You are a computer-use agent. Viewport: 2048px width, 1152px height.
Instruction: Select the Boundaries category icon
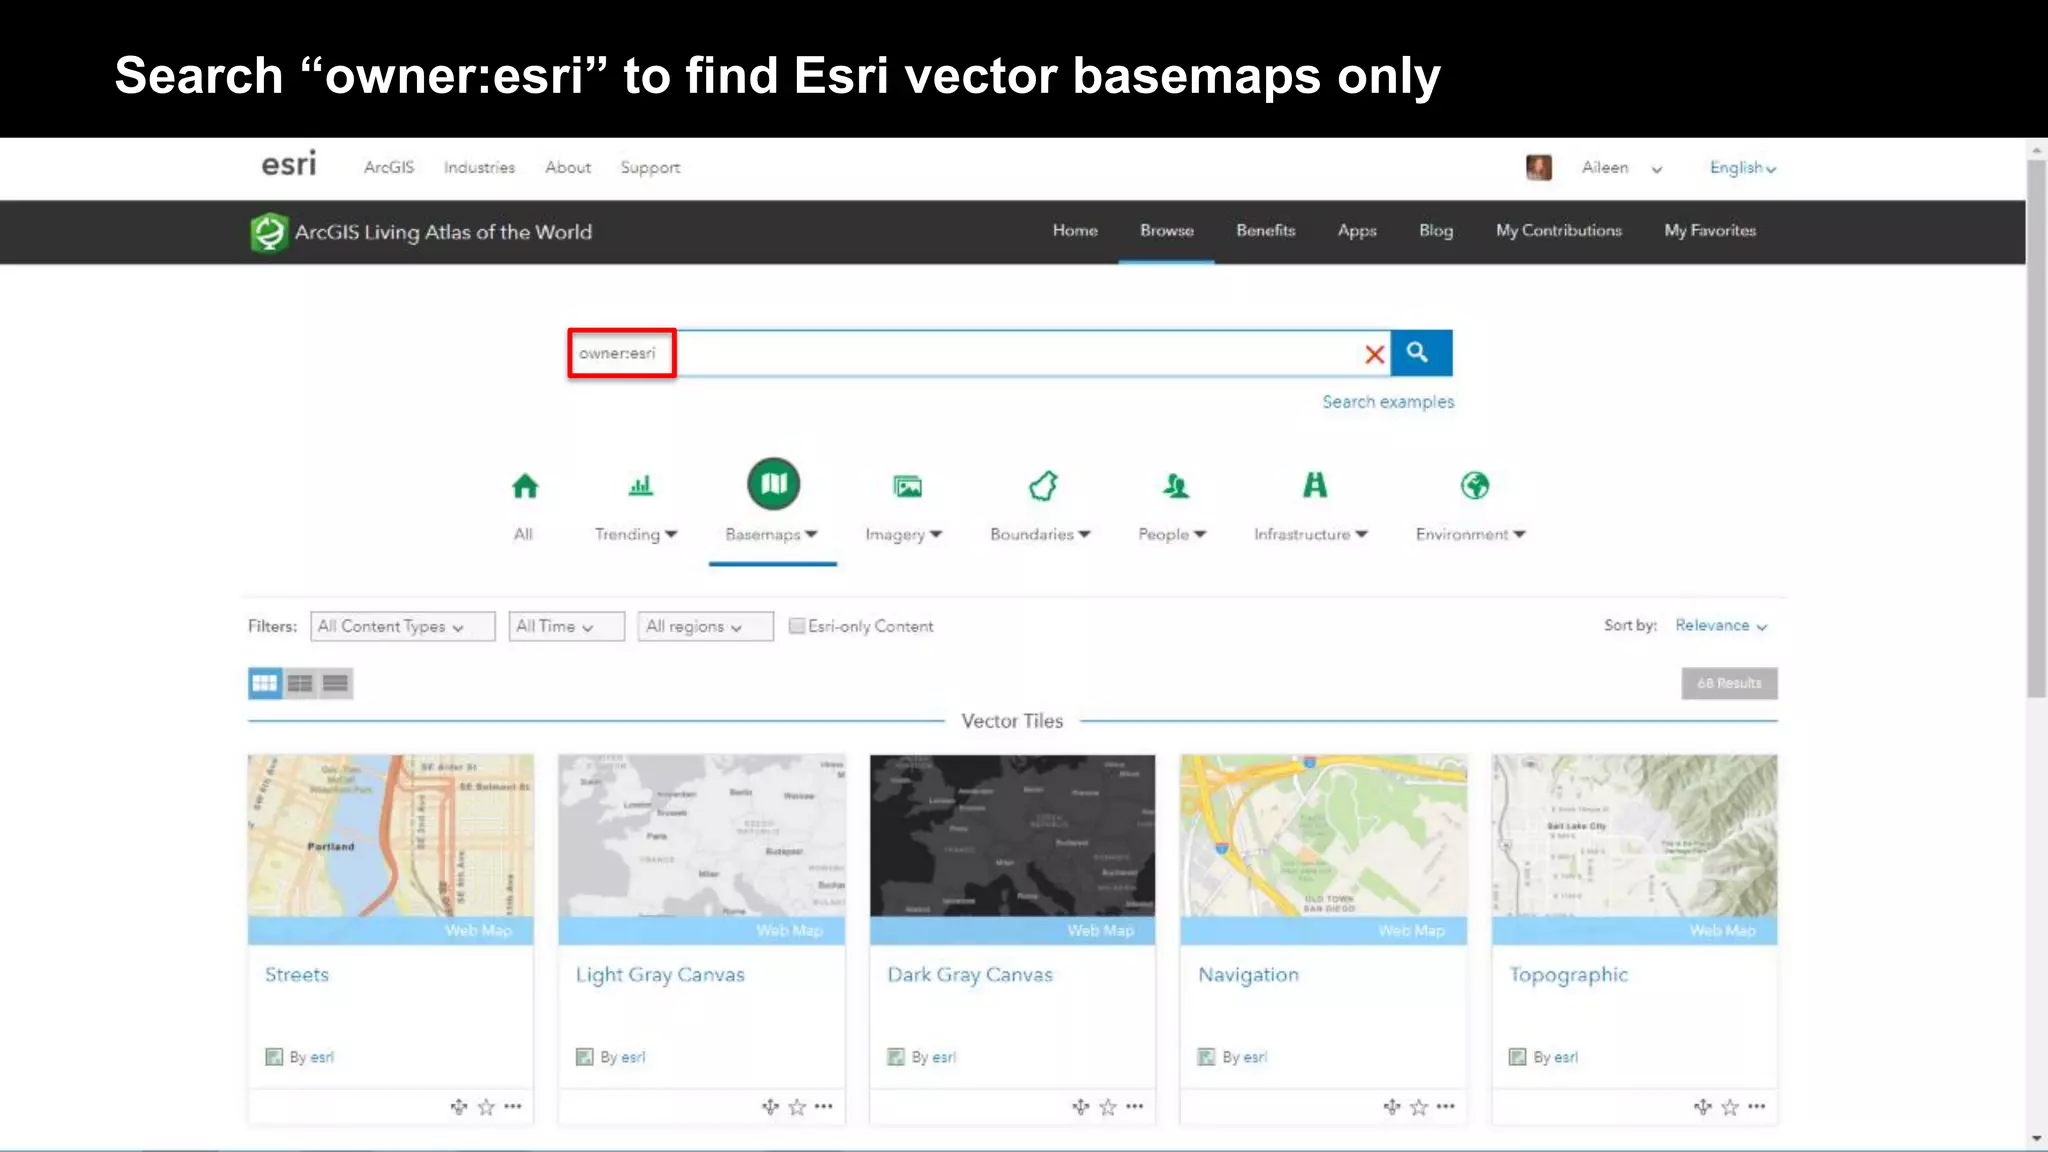pyautogui.click(x=1043, y=486)
